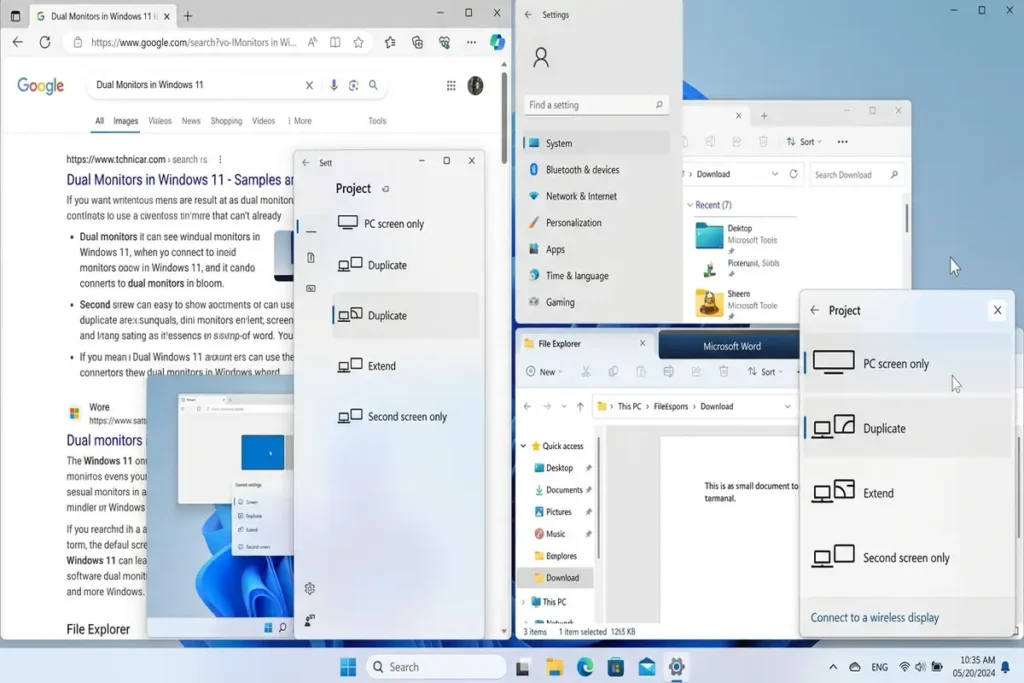Open Time & language settings
Image resolution: width=1024 pixels, height=683 pixels.
tap(598, 276)
